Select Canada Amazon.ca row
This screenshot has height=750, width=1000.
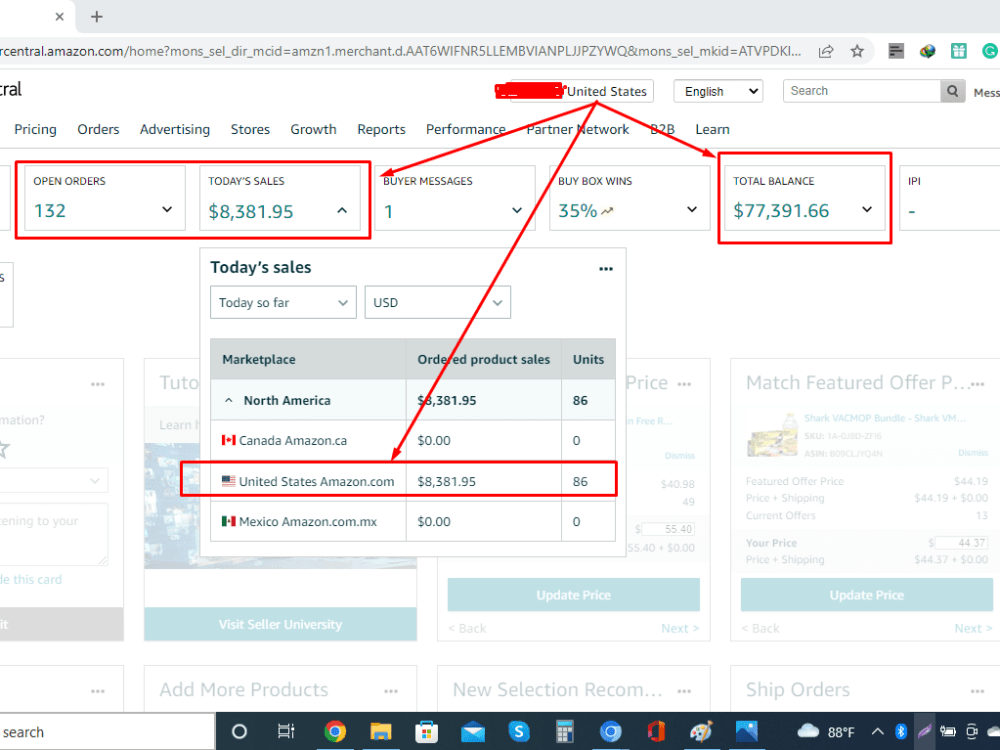413,441
